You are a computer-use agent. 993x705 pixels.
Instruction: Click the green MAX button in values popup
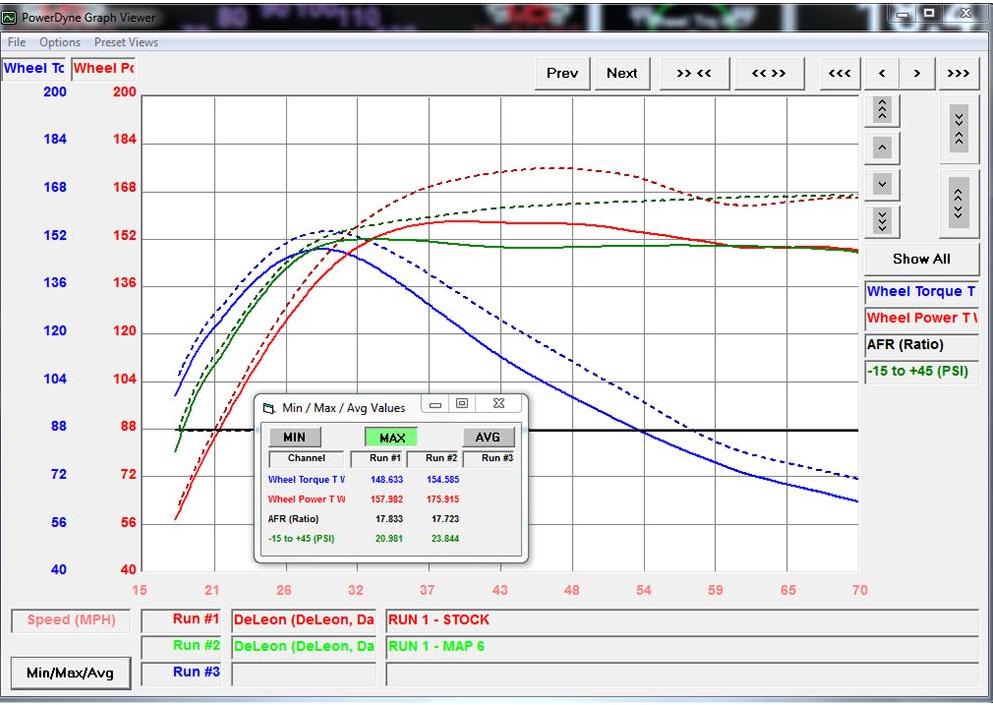(x=391, y=437)
